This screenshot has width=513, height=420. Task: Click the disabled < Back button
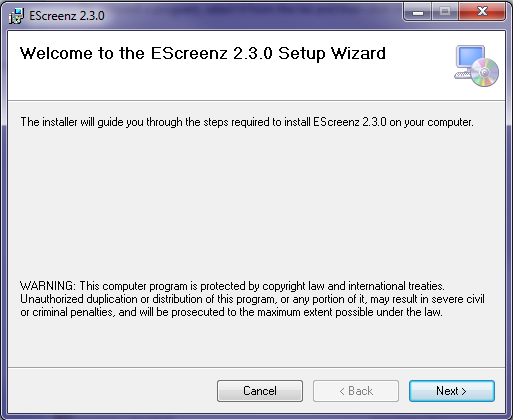point(356,391)
